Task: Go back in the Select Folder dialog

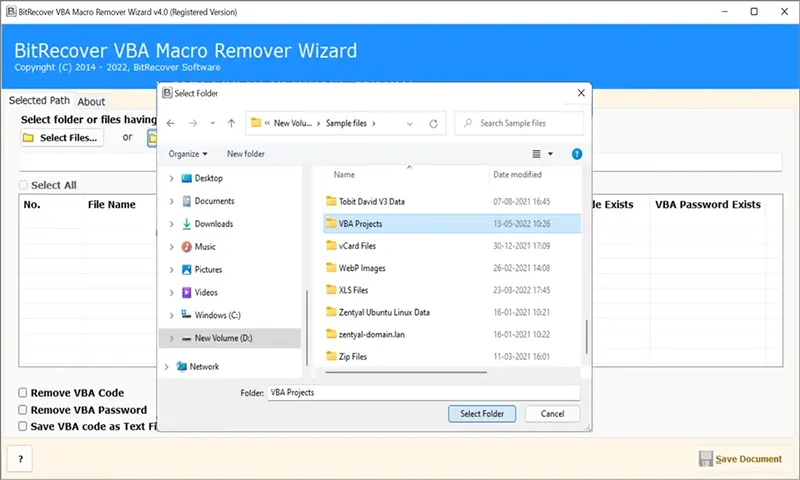Action: coord(170,123)
